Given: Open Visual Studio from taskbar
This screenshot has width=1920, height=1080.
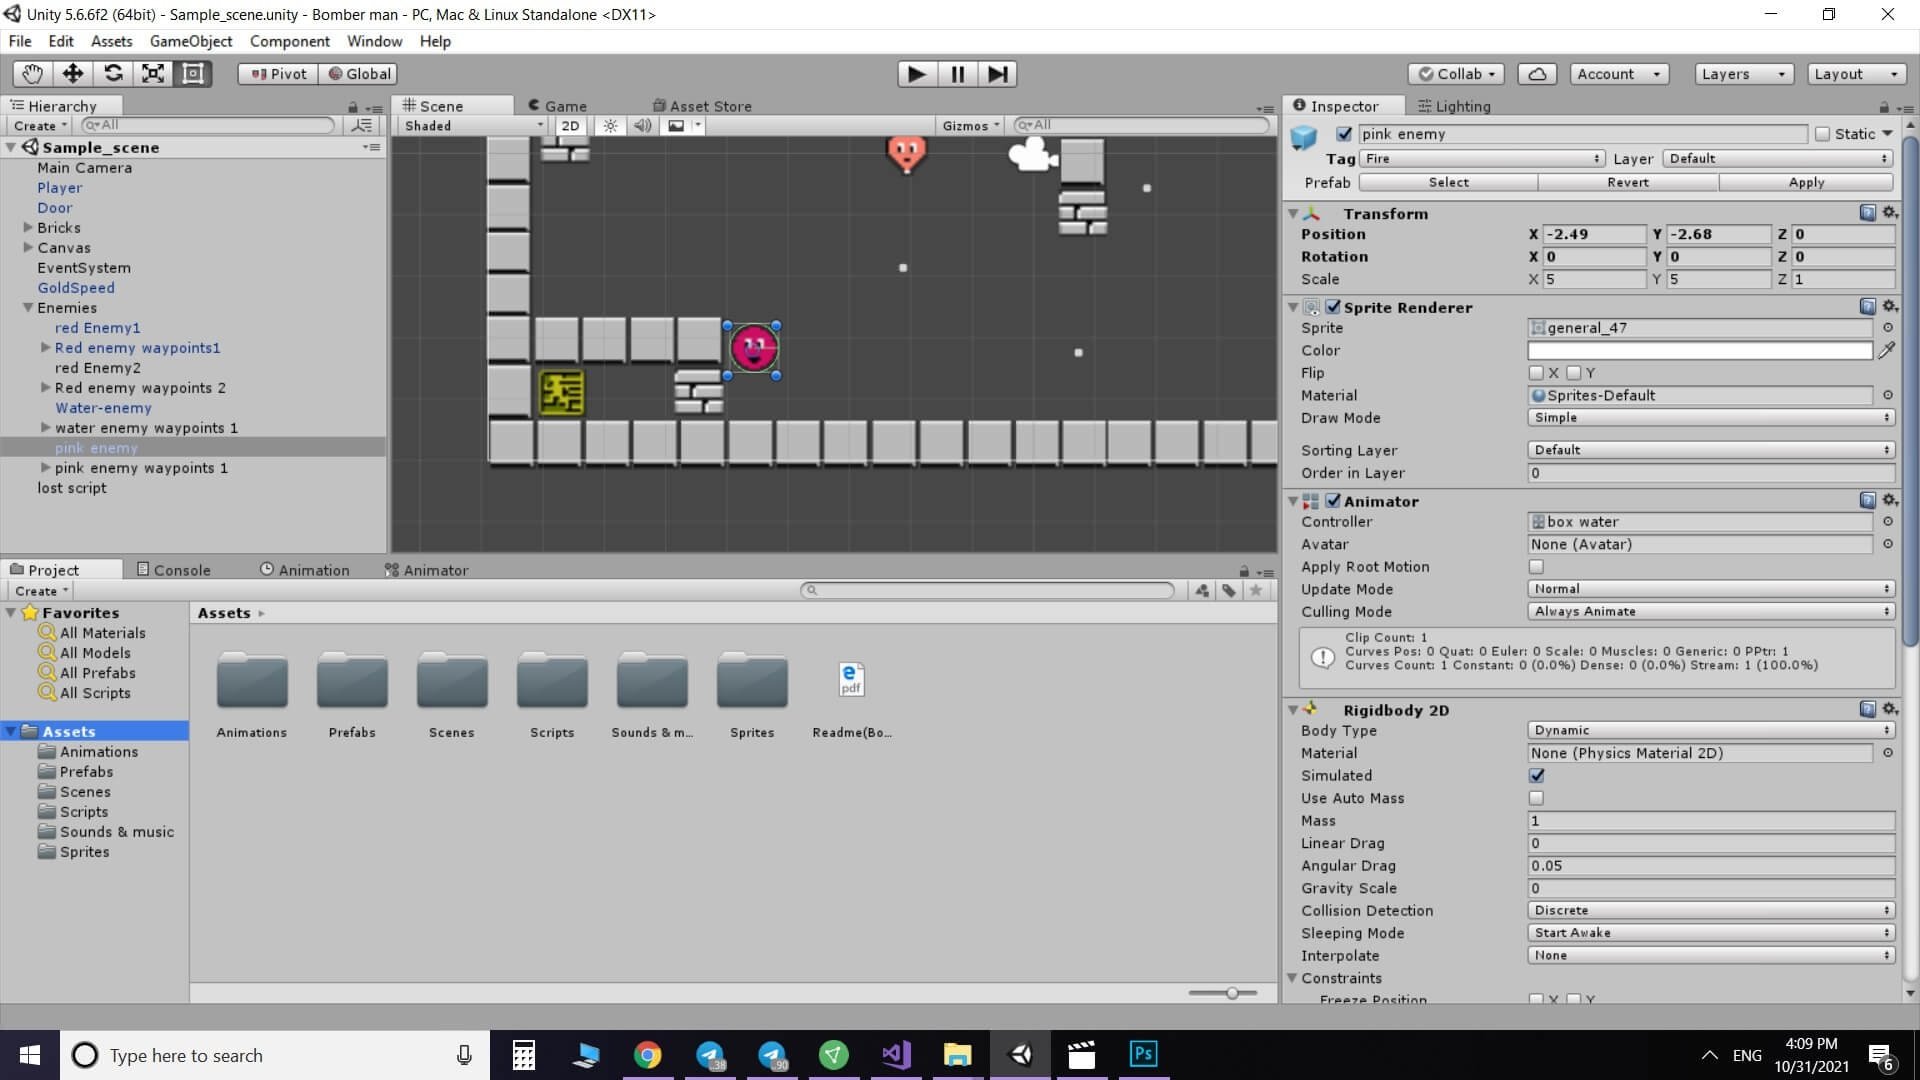Looking at the screenshot, I should click(896, 1055).
